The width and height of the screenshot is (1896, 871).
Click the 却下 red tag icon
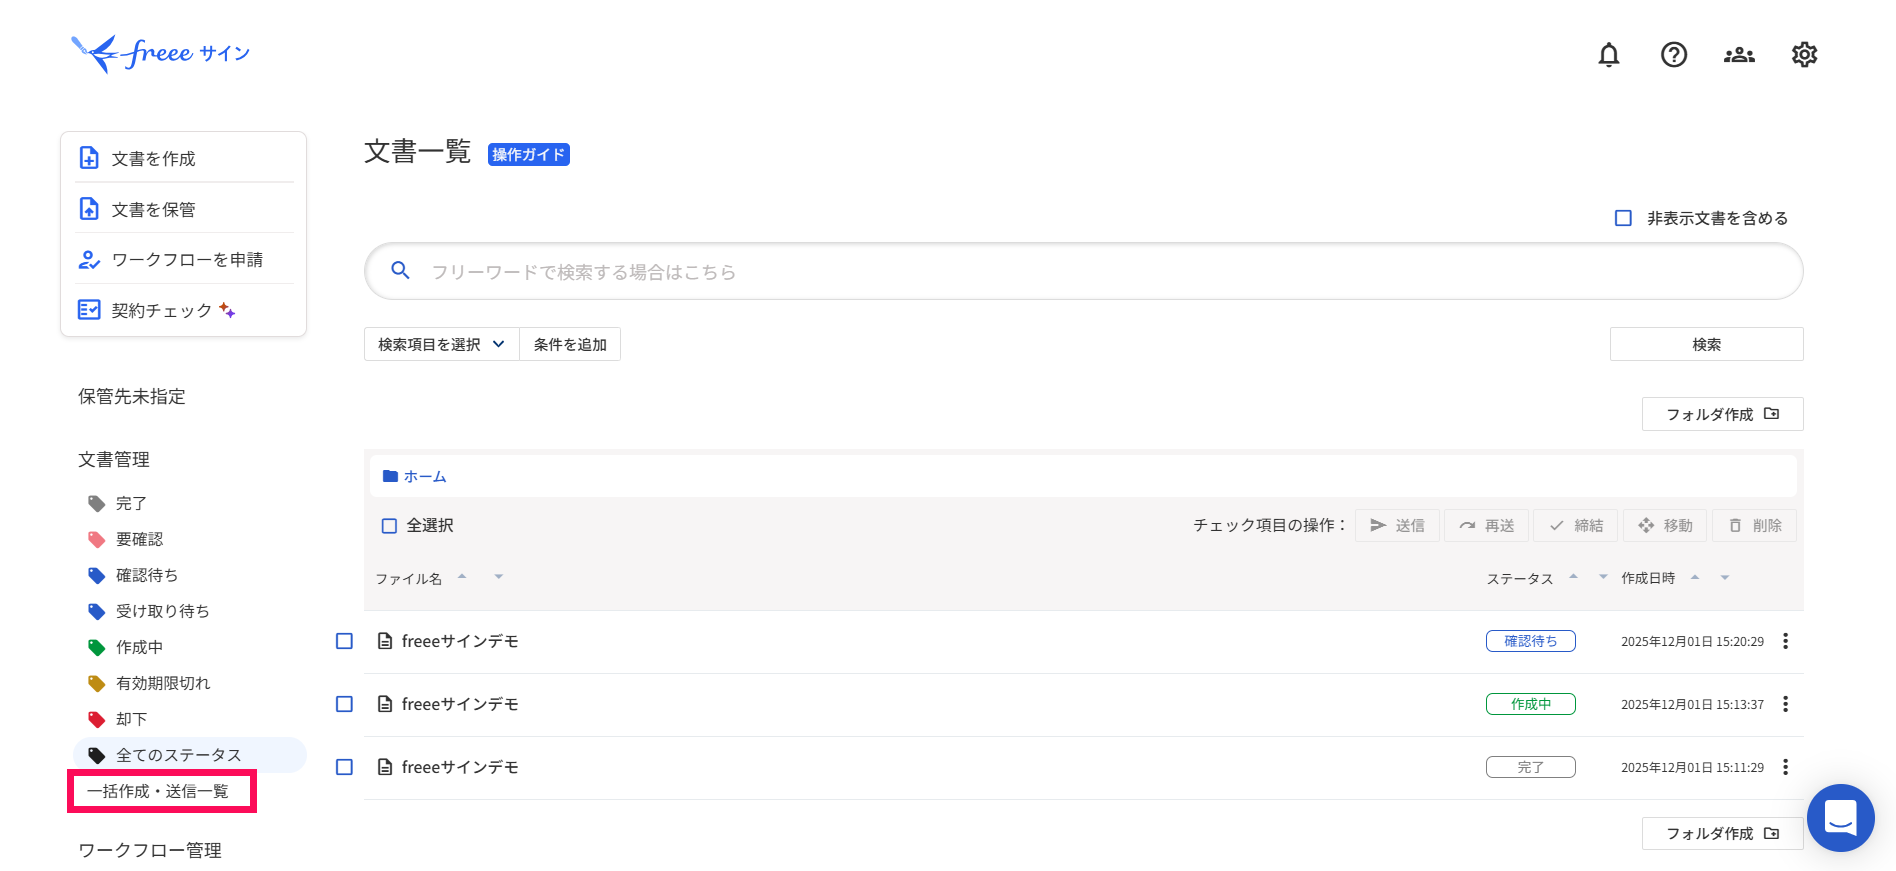tap(96, 720)
